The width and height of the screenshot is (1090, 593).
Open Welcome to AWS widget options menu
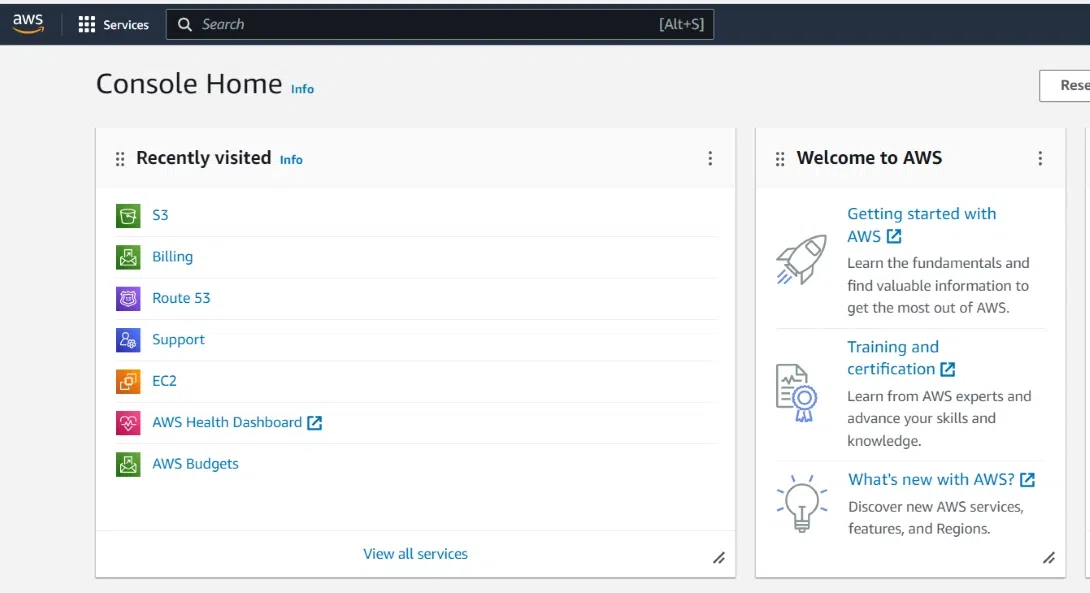pos(1040,158)
